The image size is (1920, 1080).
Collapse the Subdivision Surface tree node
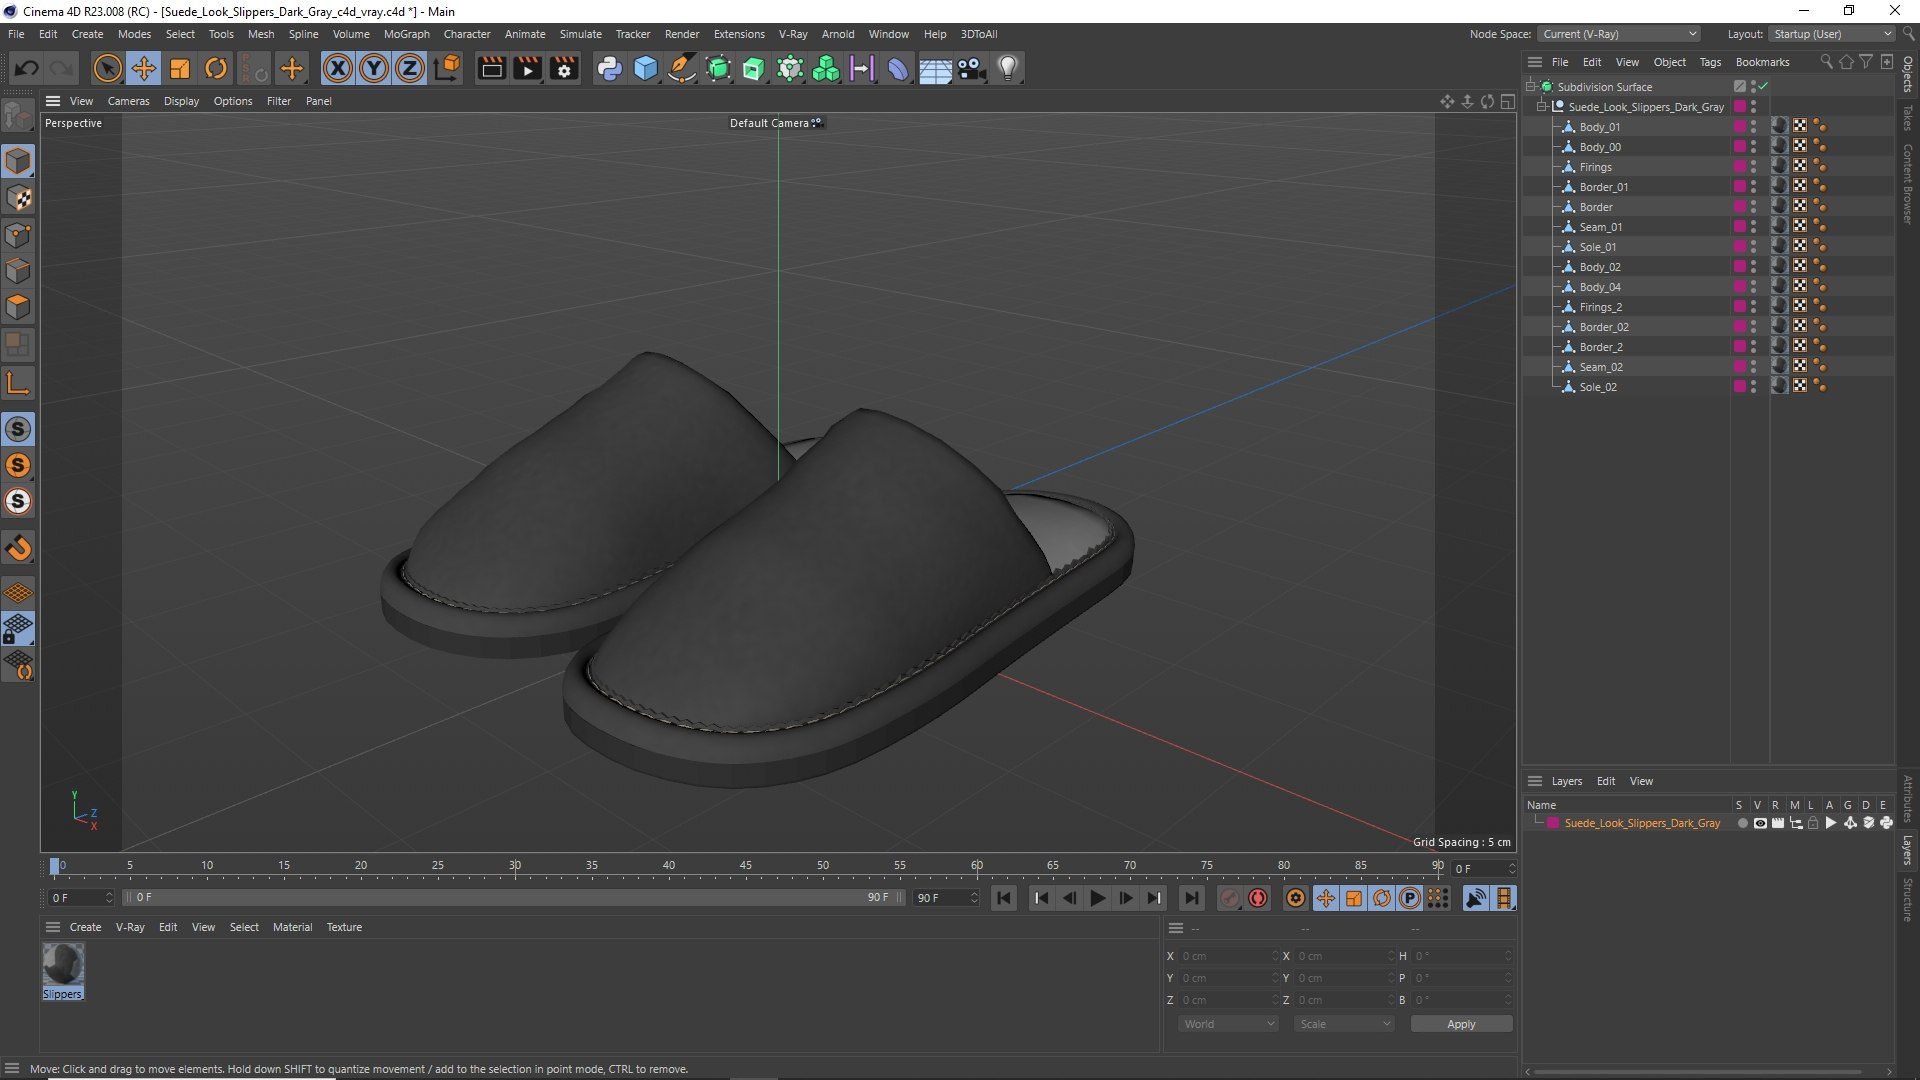tap(1530, 86)
